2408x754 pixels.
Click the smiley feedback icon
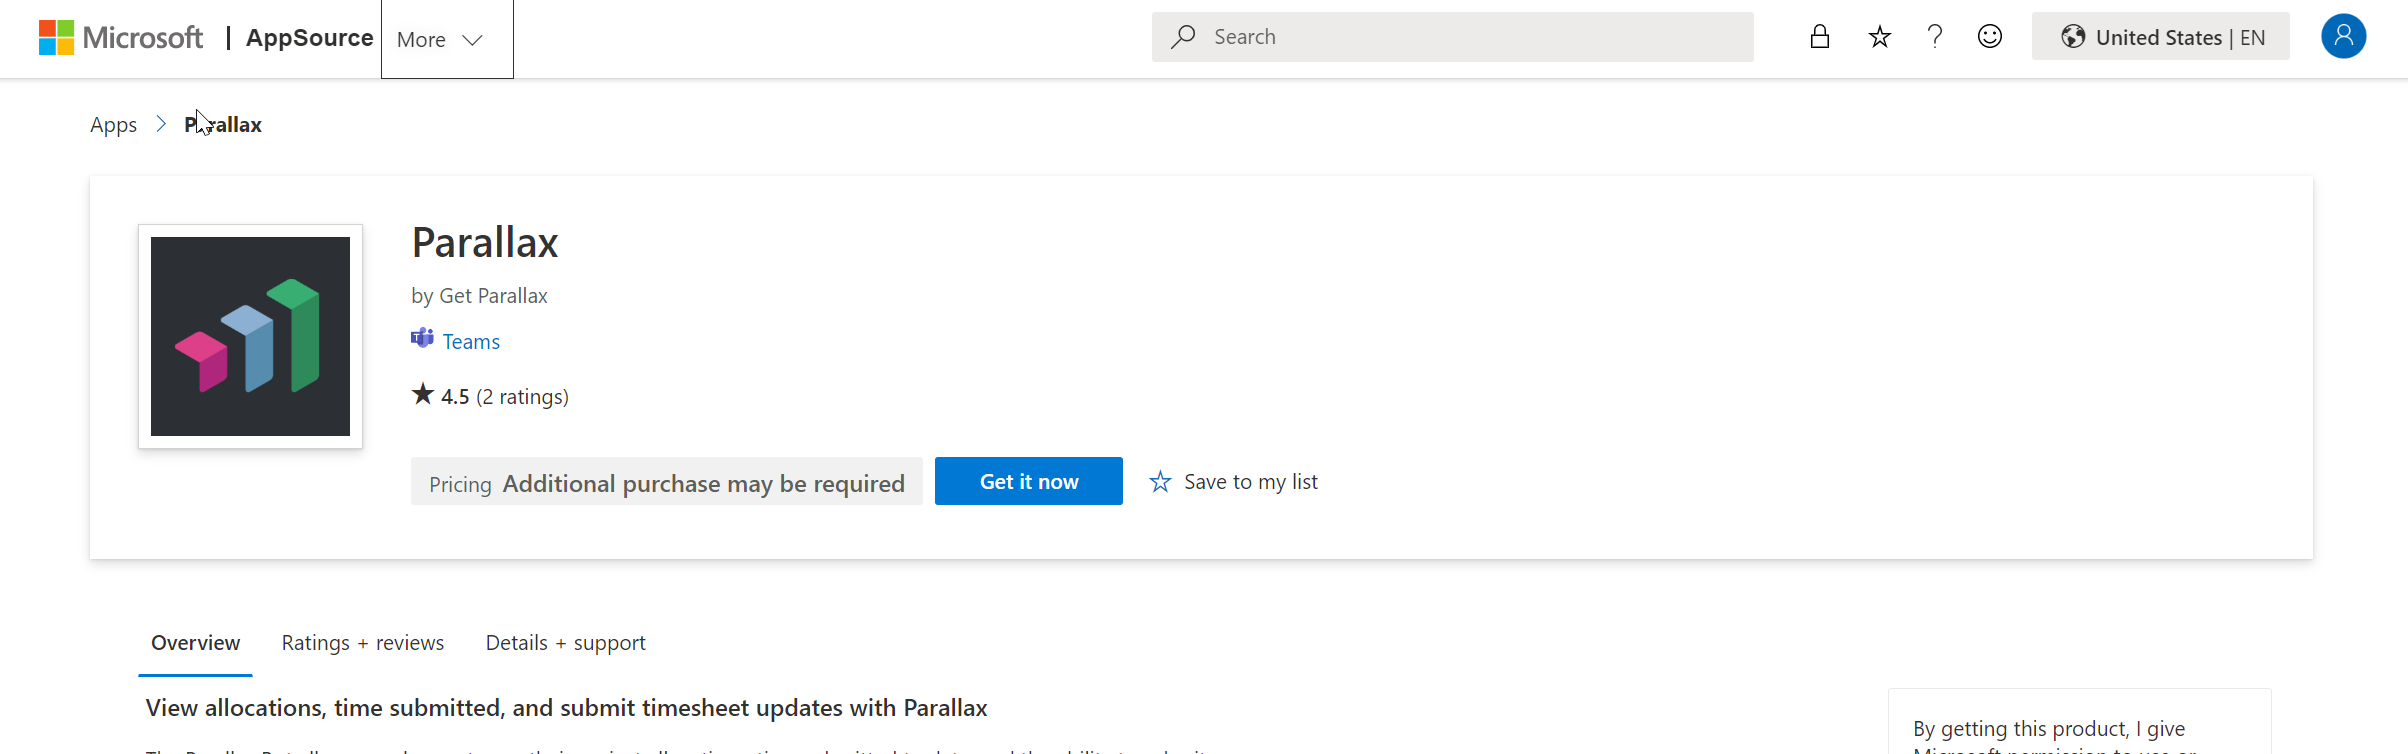(1990, 37)
